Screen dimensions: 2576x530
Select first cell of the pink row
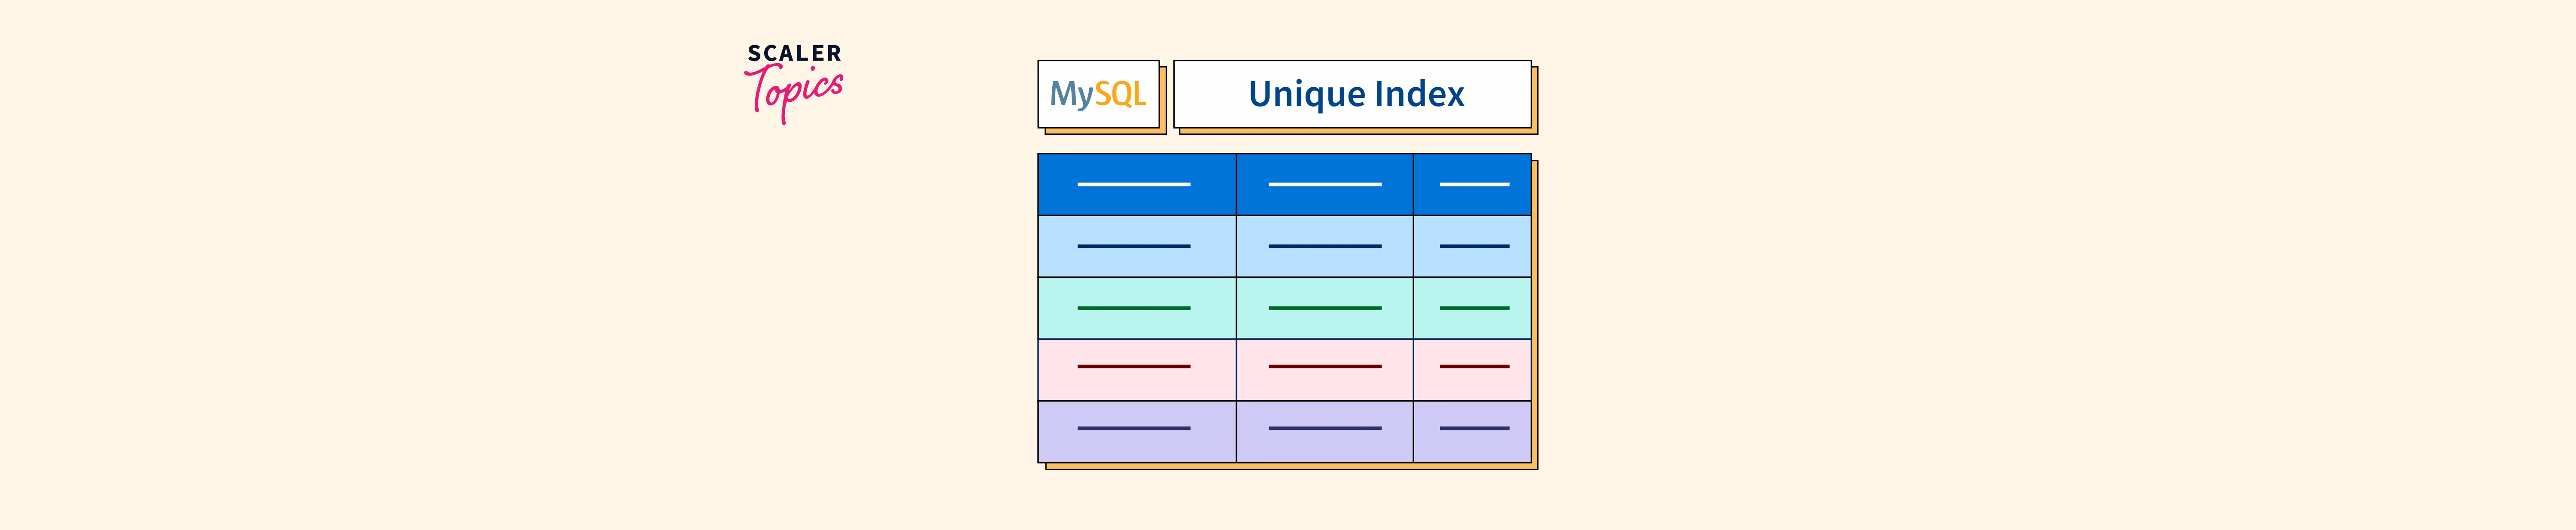[1136, 370]
